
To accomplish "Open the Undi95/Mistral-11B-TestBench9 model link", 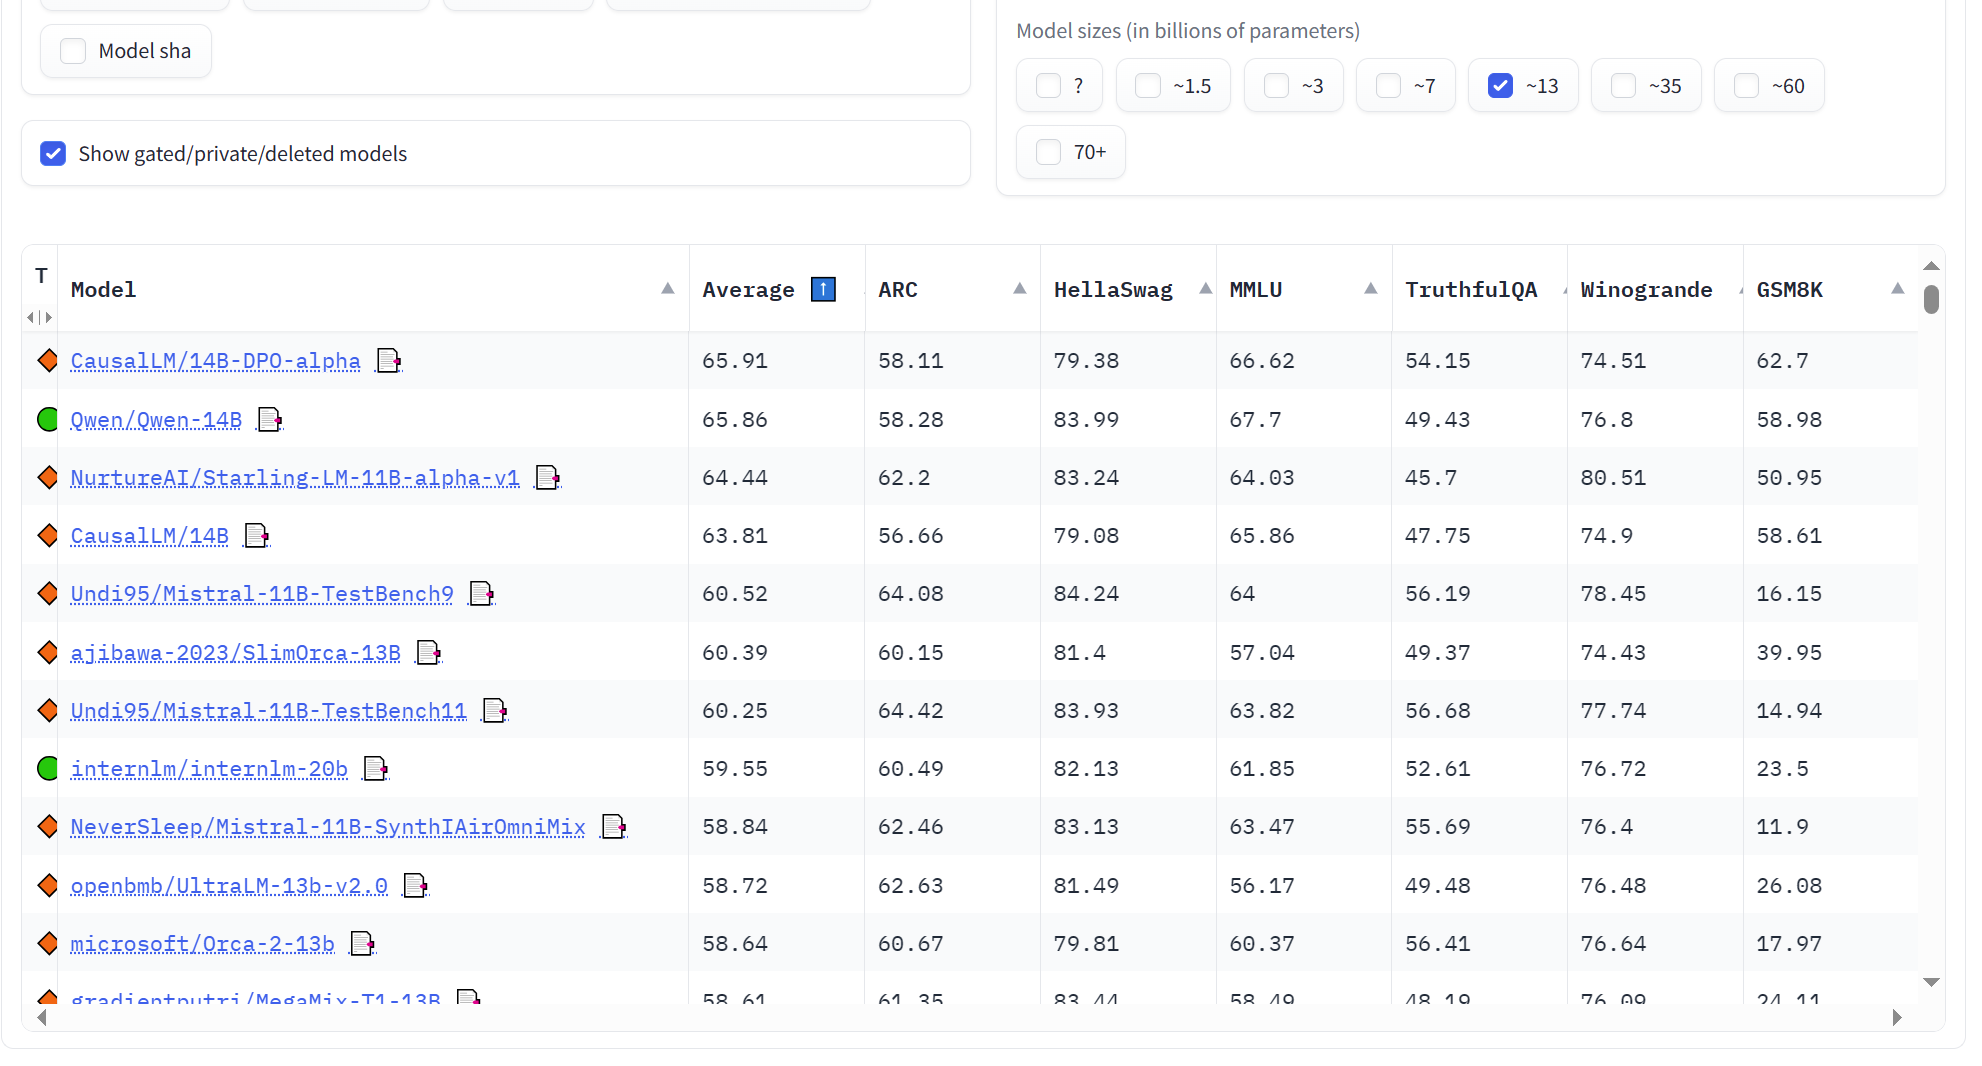I will click(262, 595).
